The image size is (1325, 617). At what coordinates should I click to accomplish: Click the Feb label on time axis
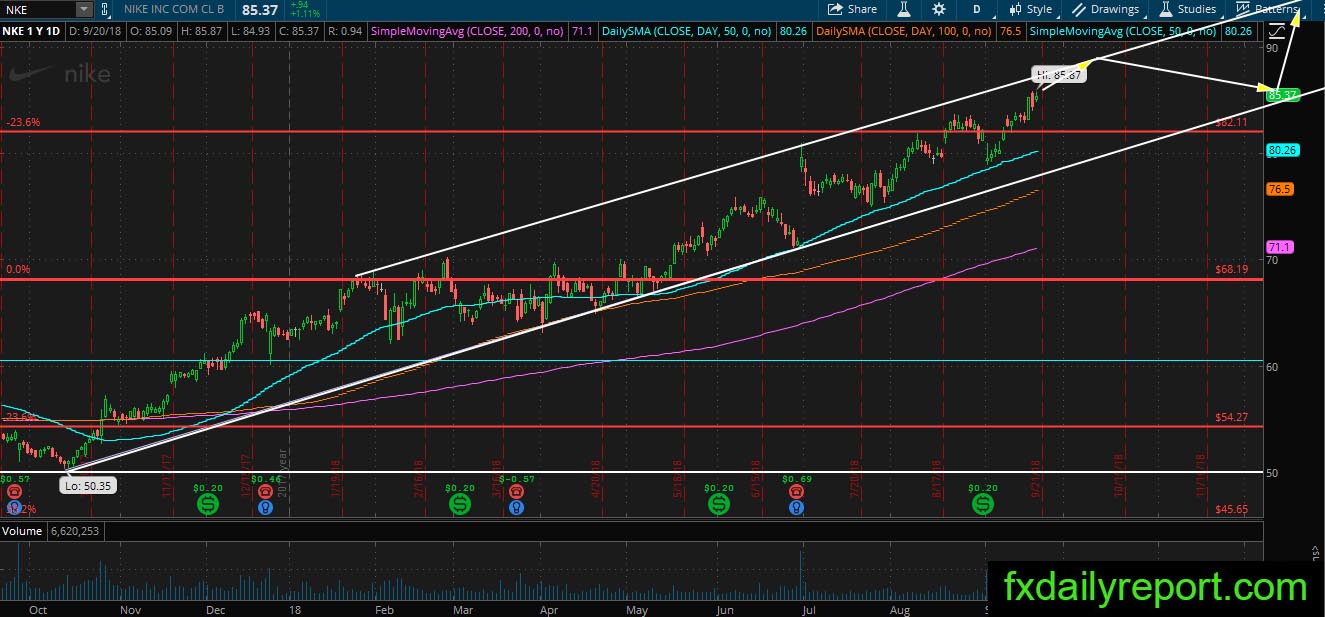click(x=384, y=609)
